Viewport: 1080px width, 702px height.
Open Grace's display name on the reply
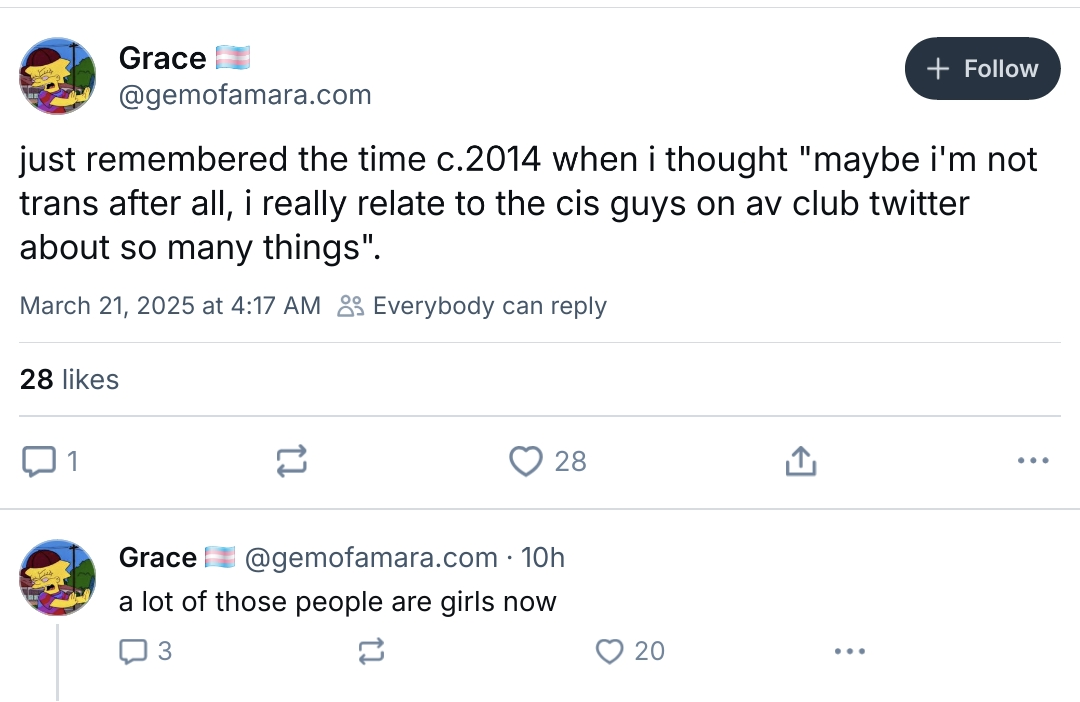158,558
